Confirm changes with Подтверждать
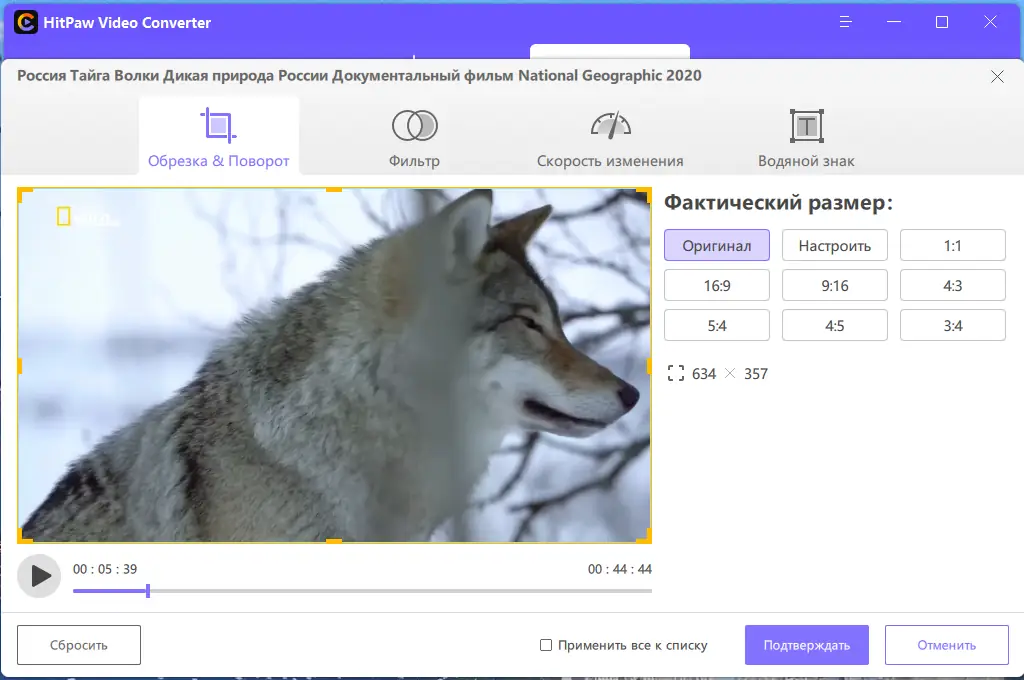Image resolution: width=1024 pixels, height=680 pixels. (x=806, y=645)
